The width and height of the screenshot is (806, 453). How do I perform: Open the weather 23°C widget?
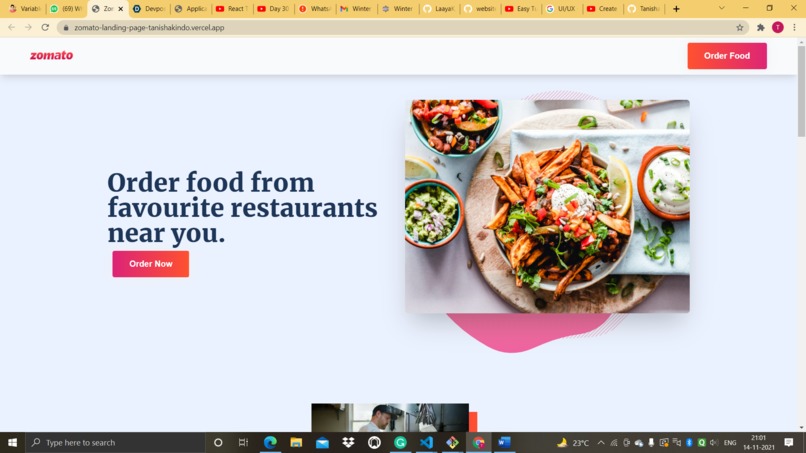[x=573, y=442]
